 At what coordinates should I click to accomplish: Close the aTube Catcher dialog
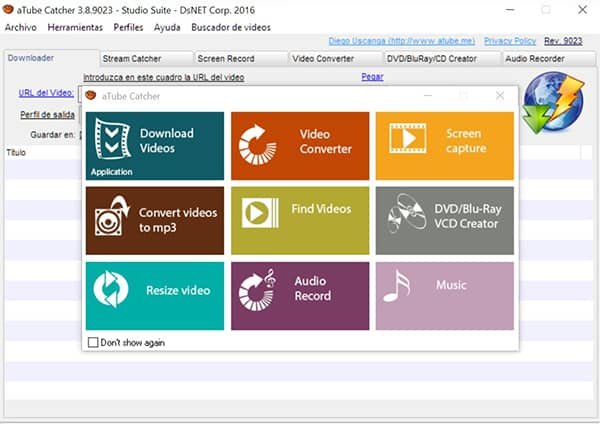pyautogui.click(x=500, y=96)
